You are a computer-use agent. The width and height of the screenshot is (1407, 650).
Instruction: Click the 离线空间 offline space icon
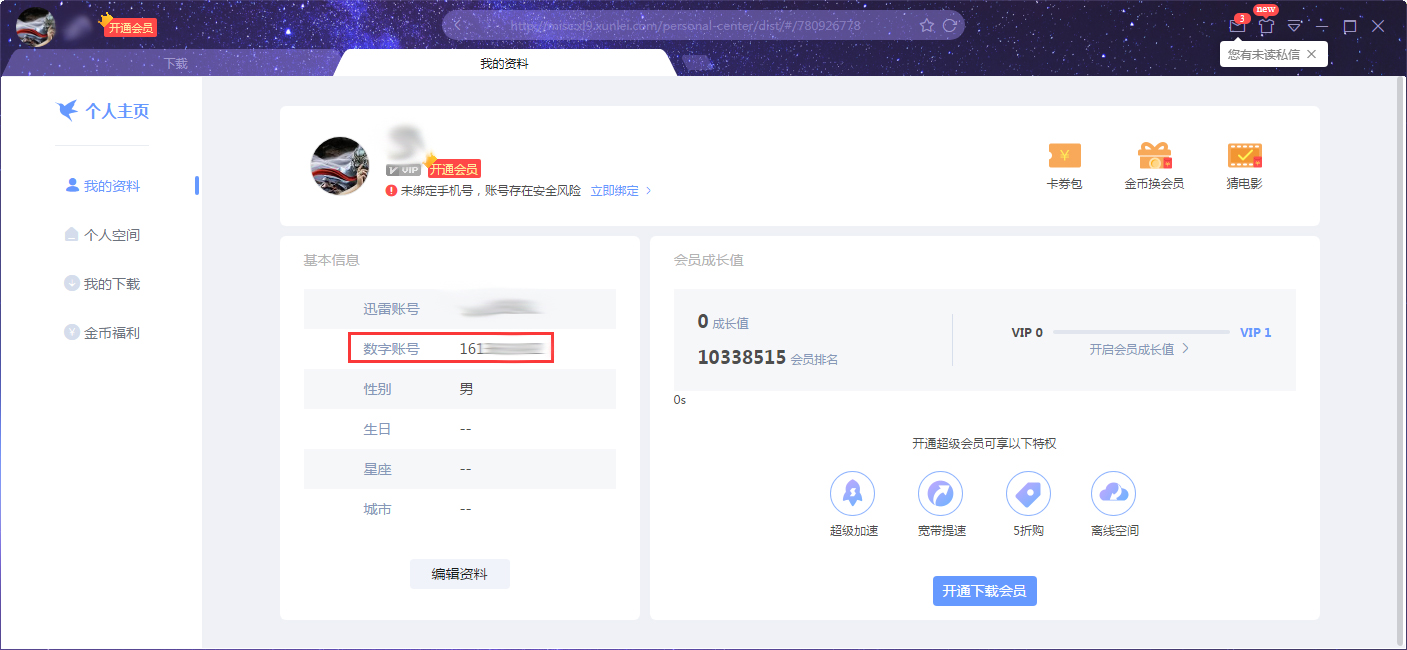[1113, 492]
